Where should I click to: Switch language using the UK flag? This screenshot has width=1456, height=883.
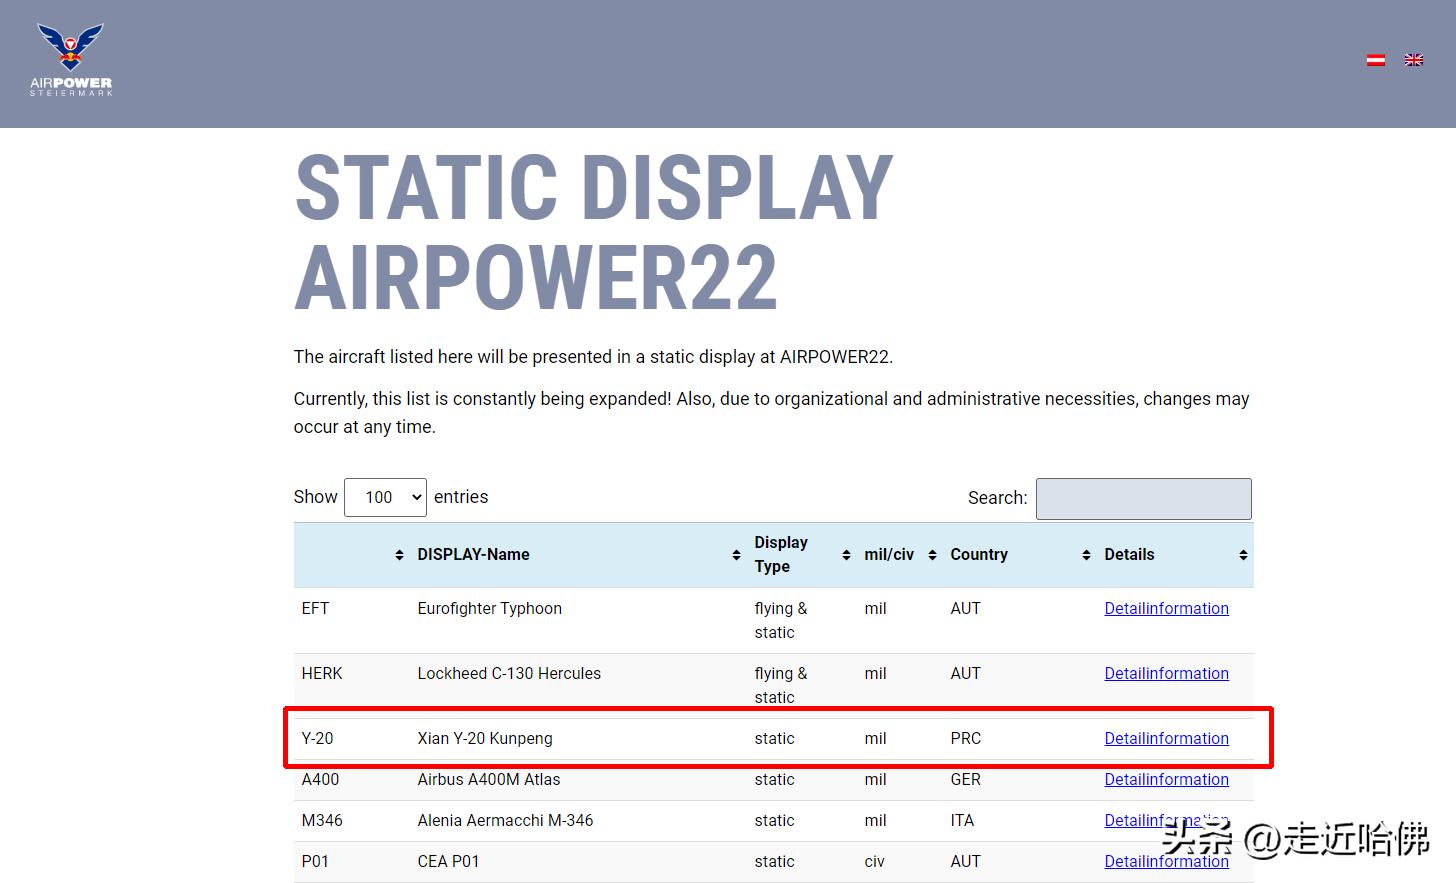coord(1413,60)
